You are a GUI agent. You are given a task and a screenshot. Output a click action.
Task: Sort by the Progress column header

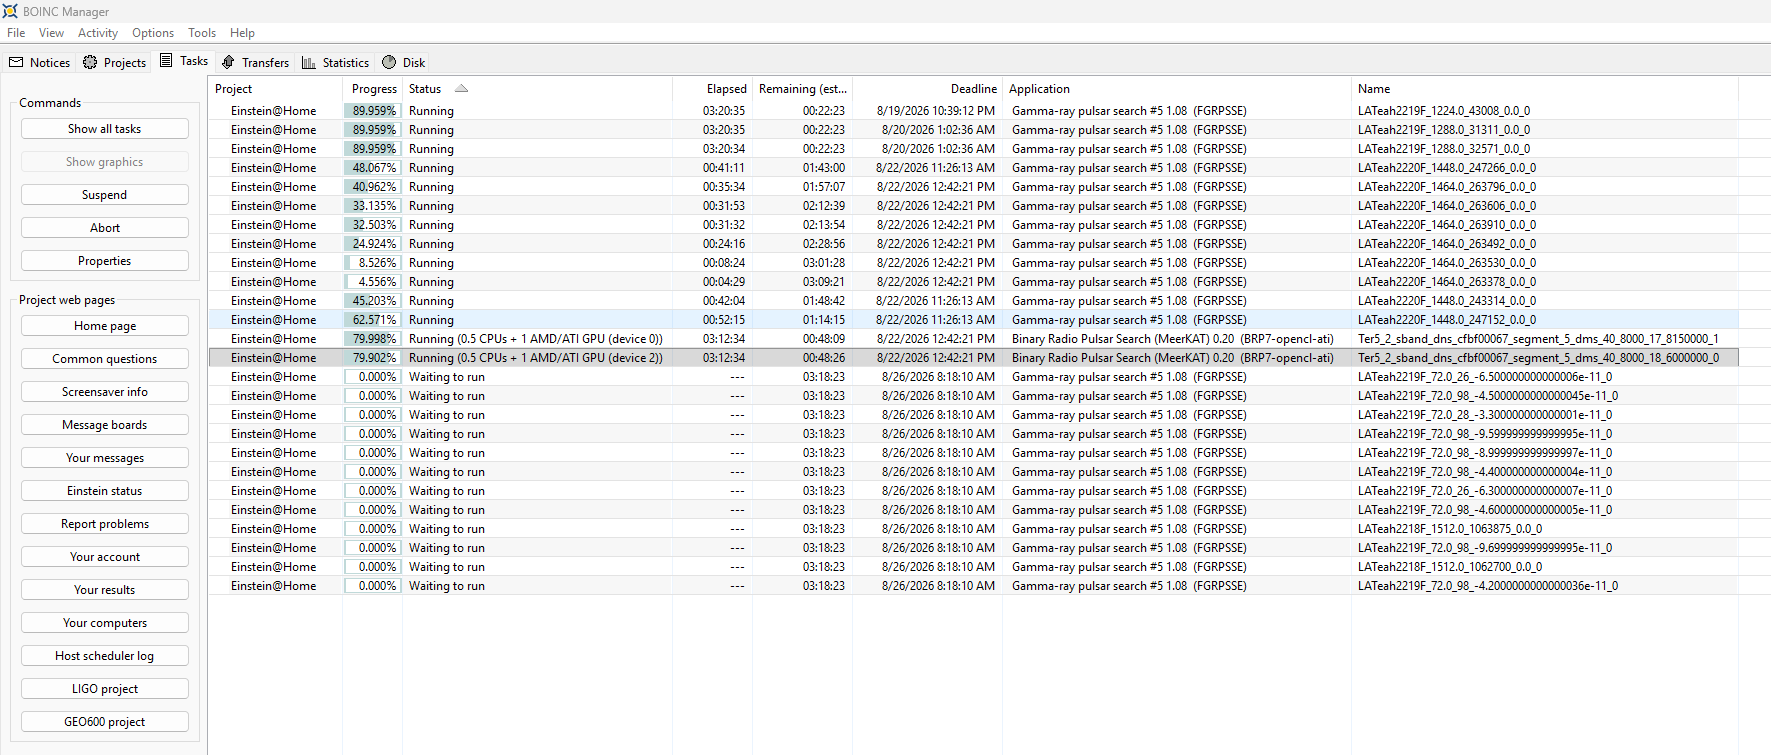373,89
